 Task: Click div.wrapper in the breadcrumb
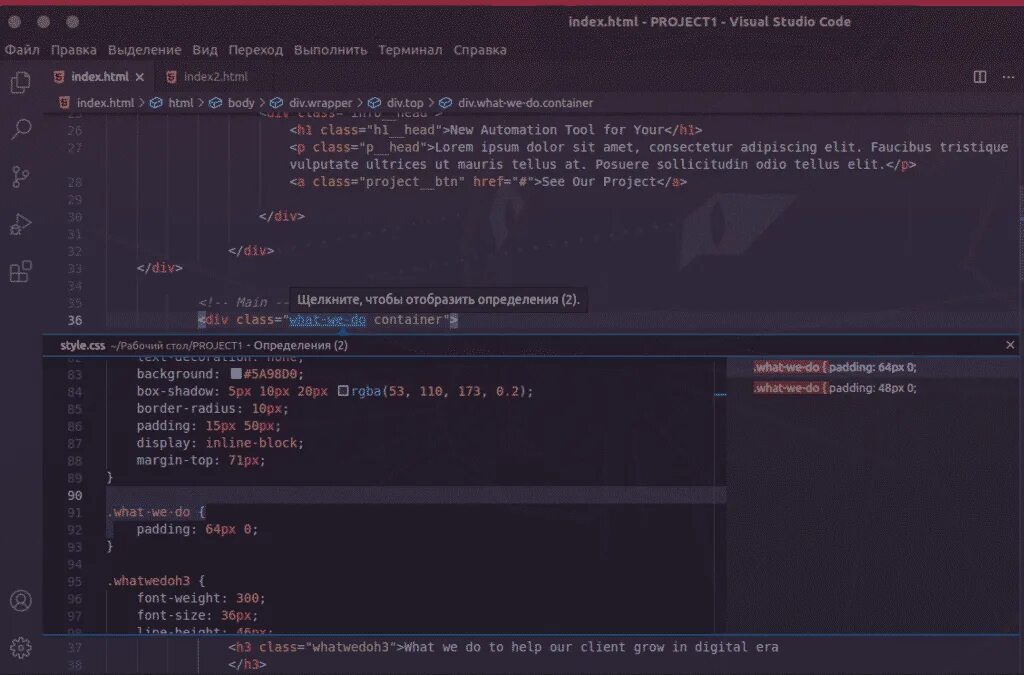click(x=321, y=103)
